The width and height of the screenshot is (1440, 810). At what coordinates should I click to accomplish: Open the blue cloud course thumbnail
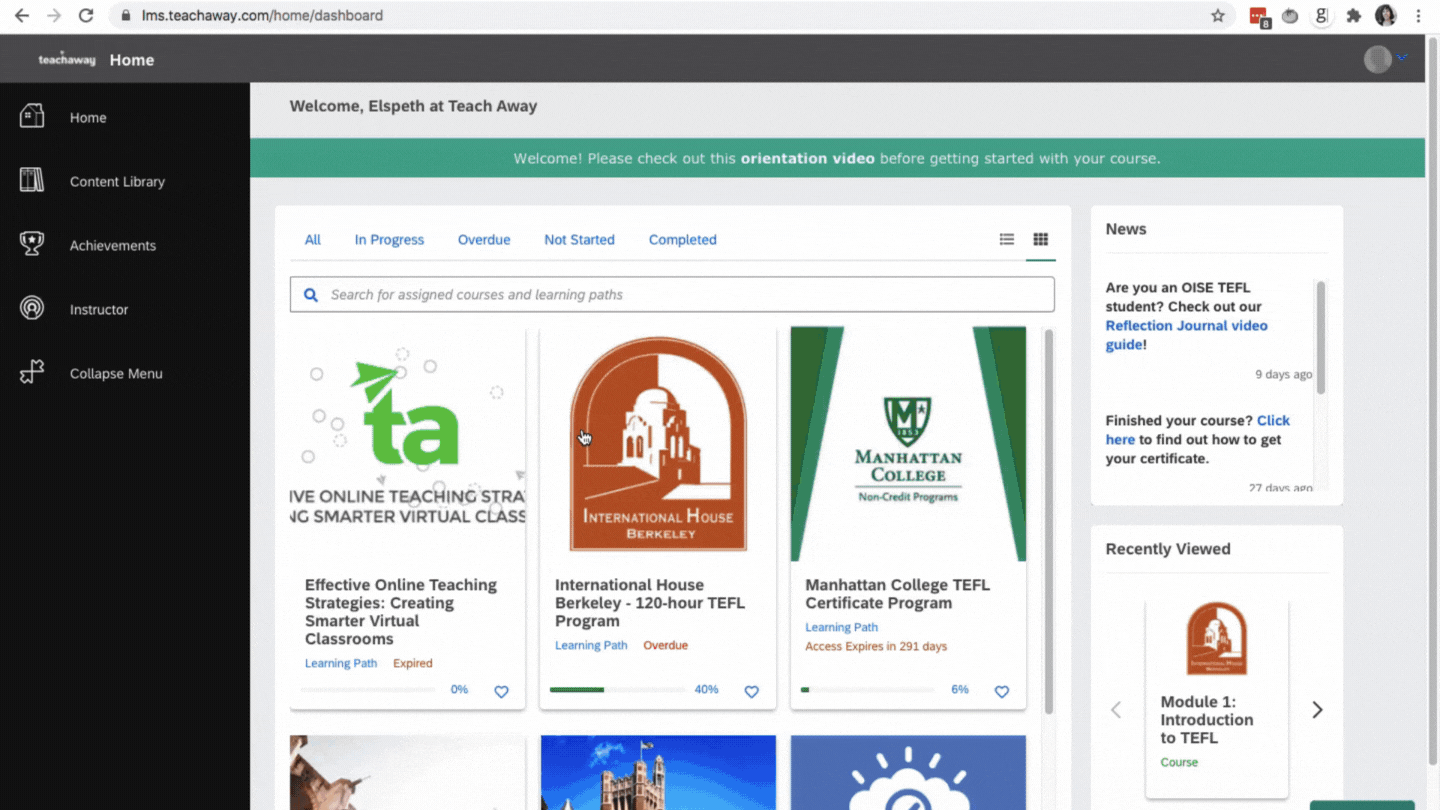pyautogui.click(x=908, y=773)
